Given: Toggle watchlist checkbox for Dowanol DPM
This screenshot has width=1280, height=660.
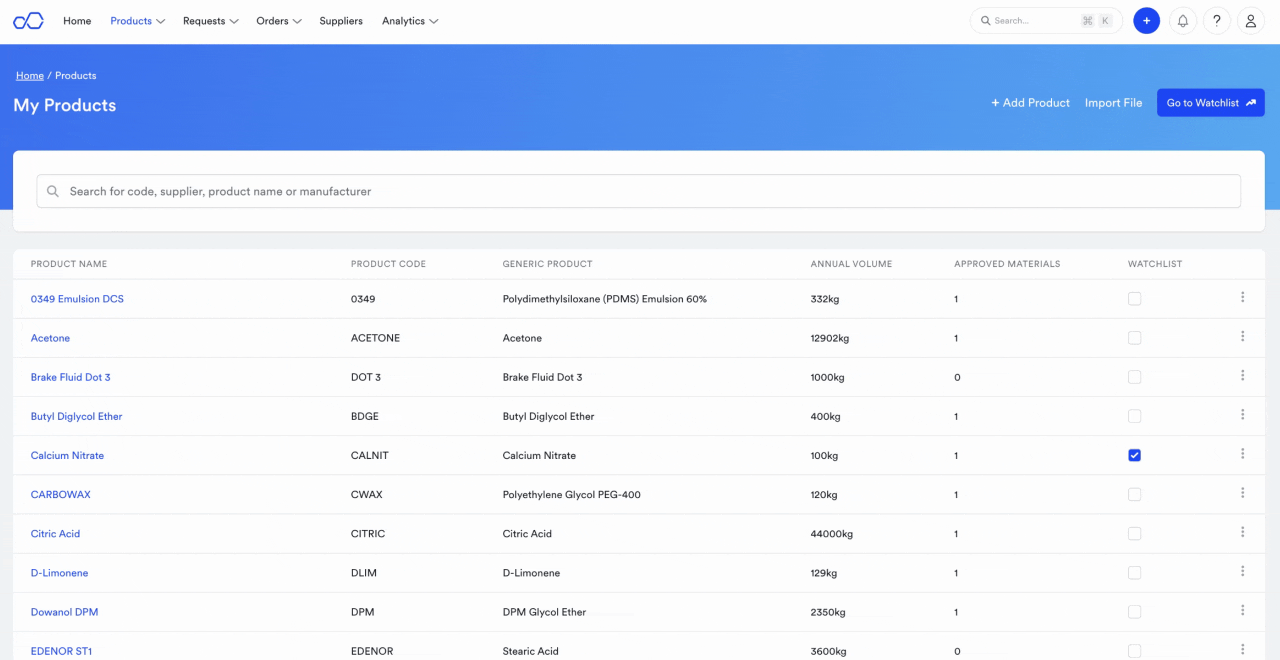Looking at the screenshot, I should tap(1134, 612).
